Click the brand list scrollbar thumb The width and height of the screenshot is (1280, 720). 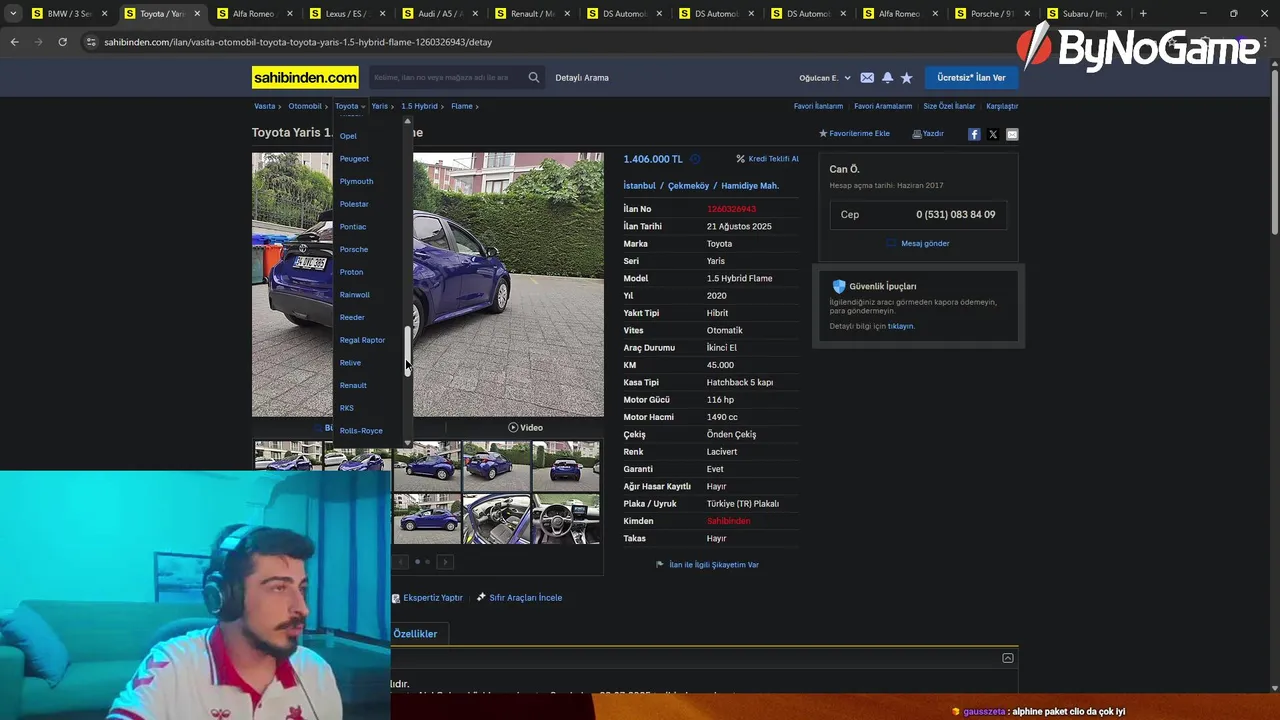[407, 351]
